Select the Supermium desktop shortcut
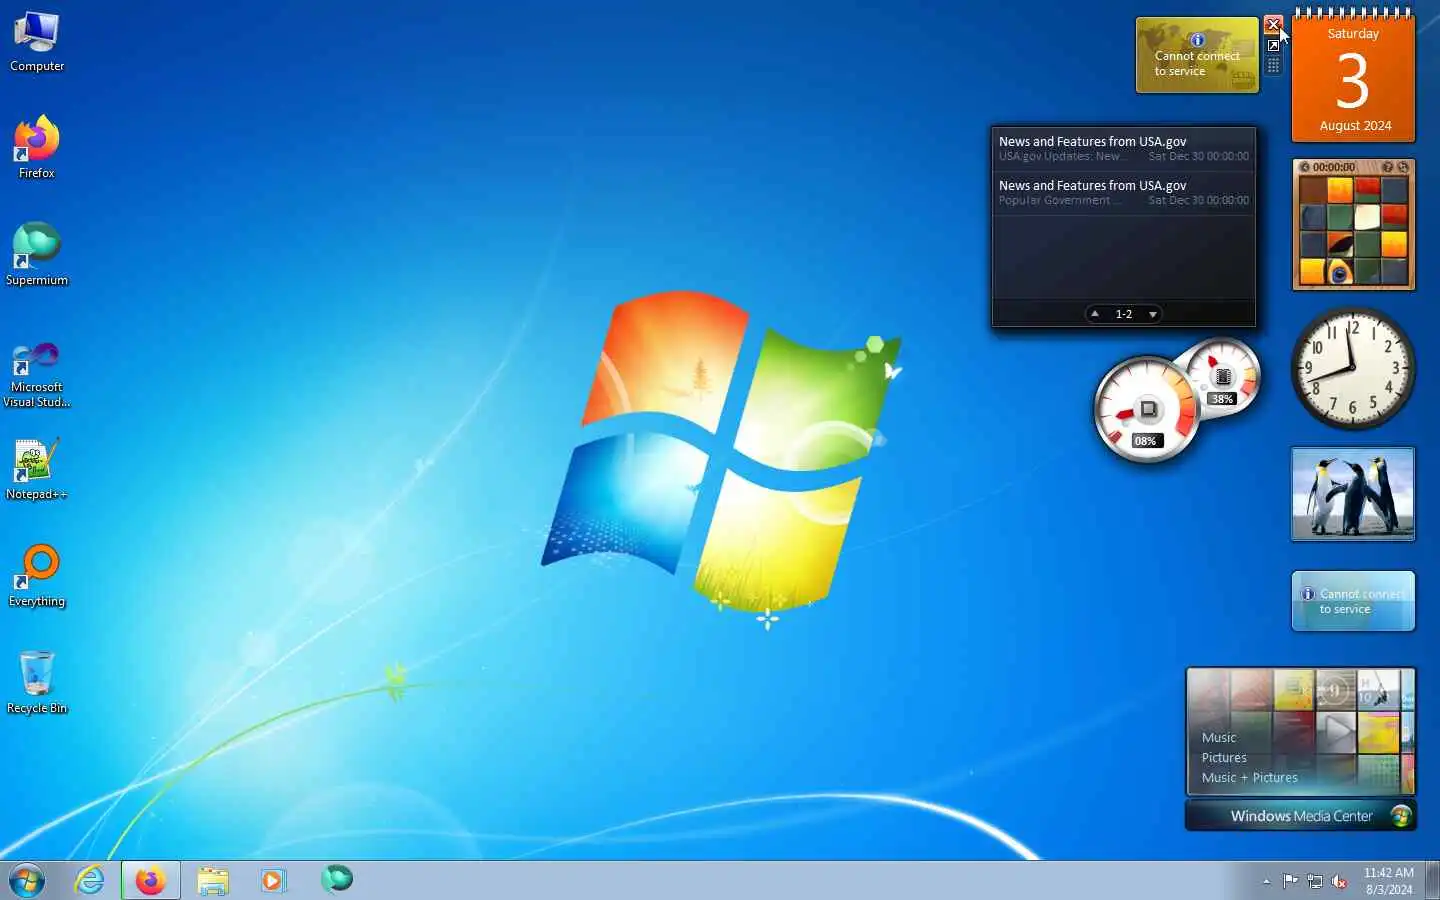 [x=37, y=254]
